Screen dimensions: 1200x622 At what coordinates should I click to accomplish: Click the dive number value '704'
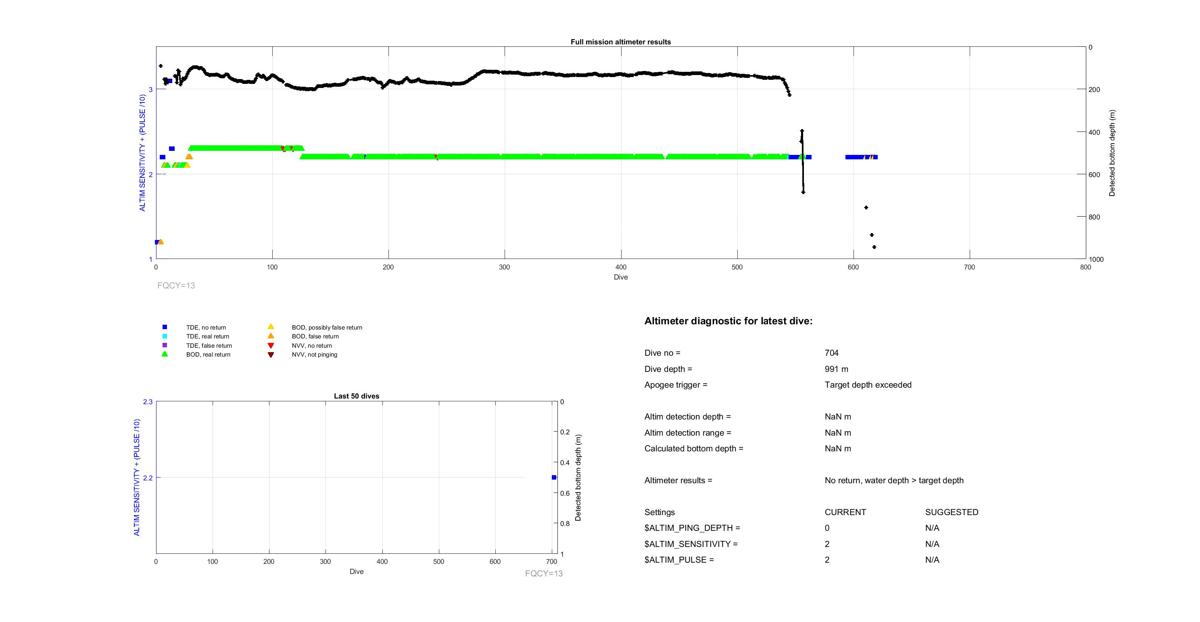(832, 353)
